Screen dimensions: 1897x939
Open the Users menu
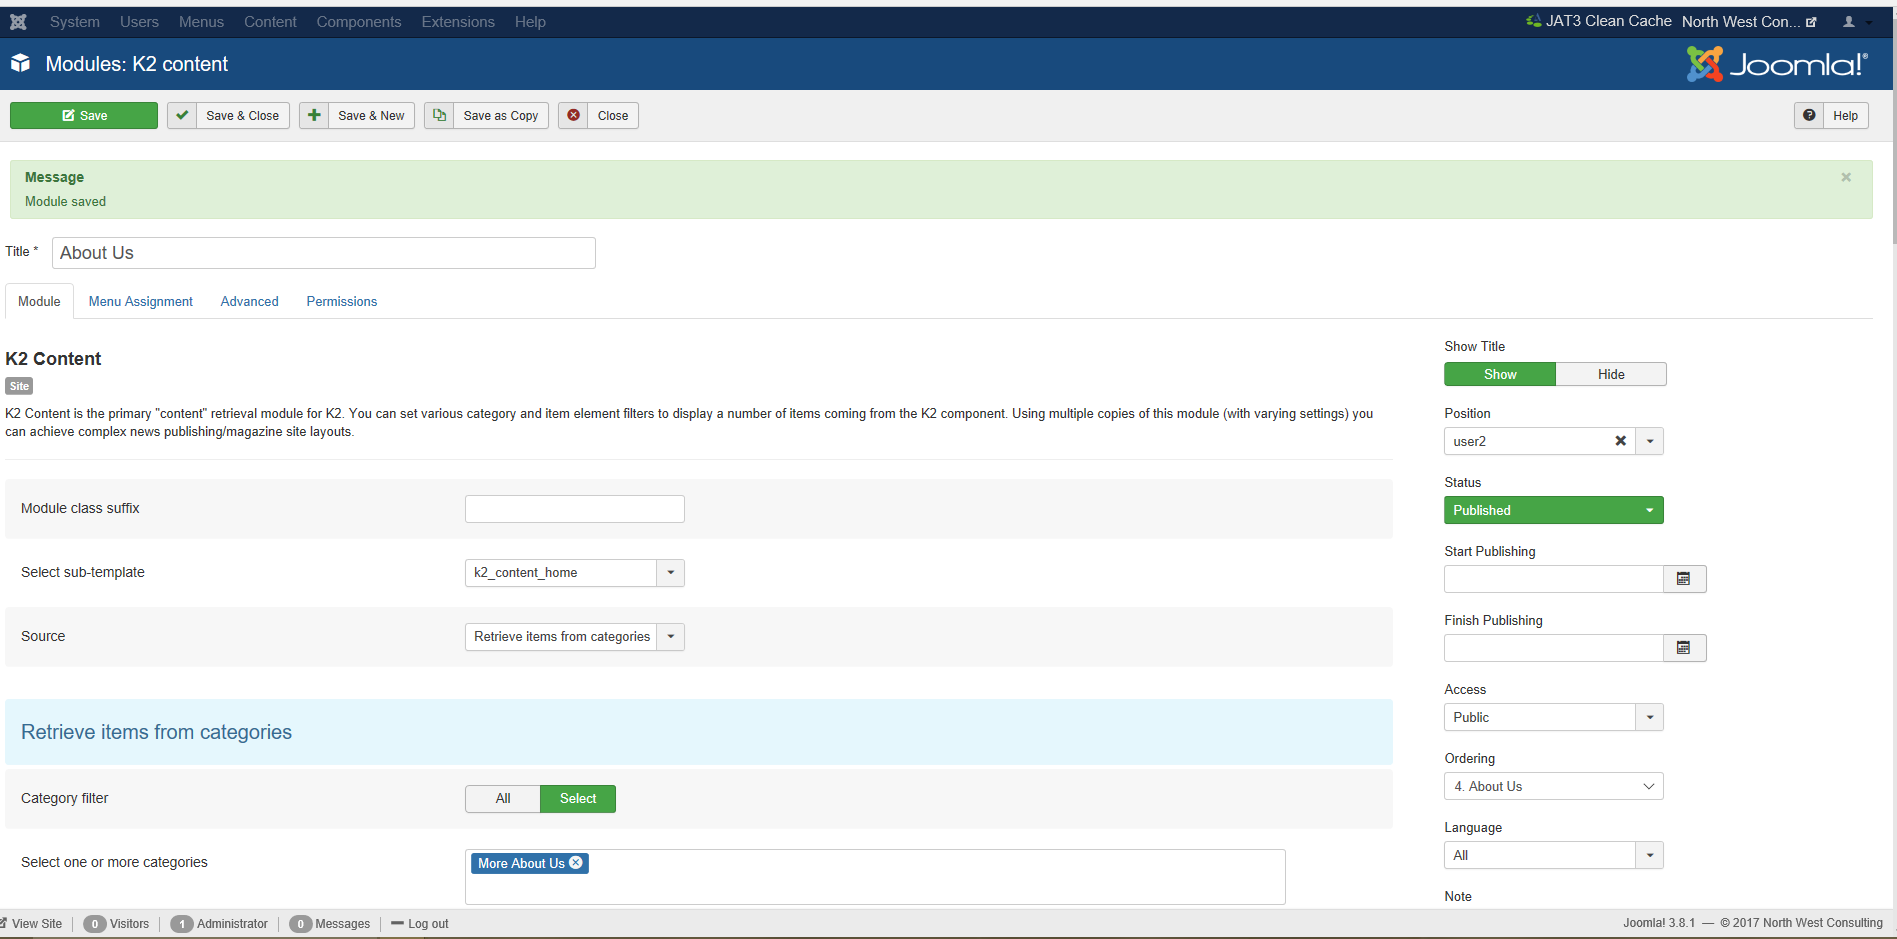pyautogui.click(x=139, y=22)
